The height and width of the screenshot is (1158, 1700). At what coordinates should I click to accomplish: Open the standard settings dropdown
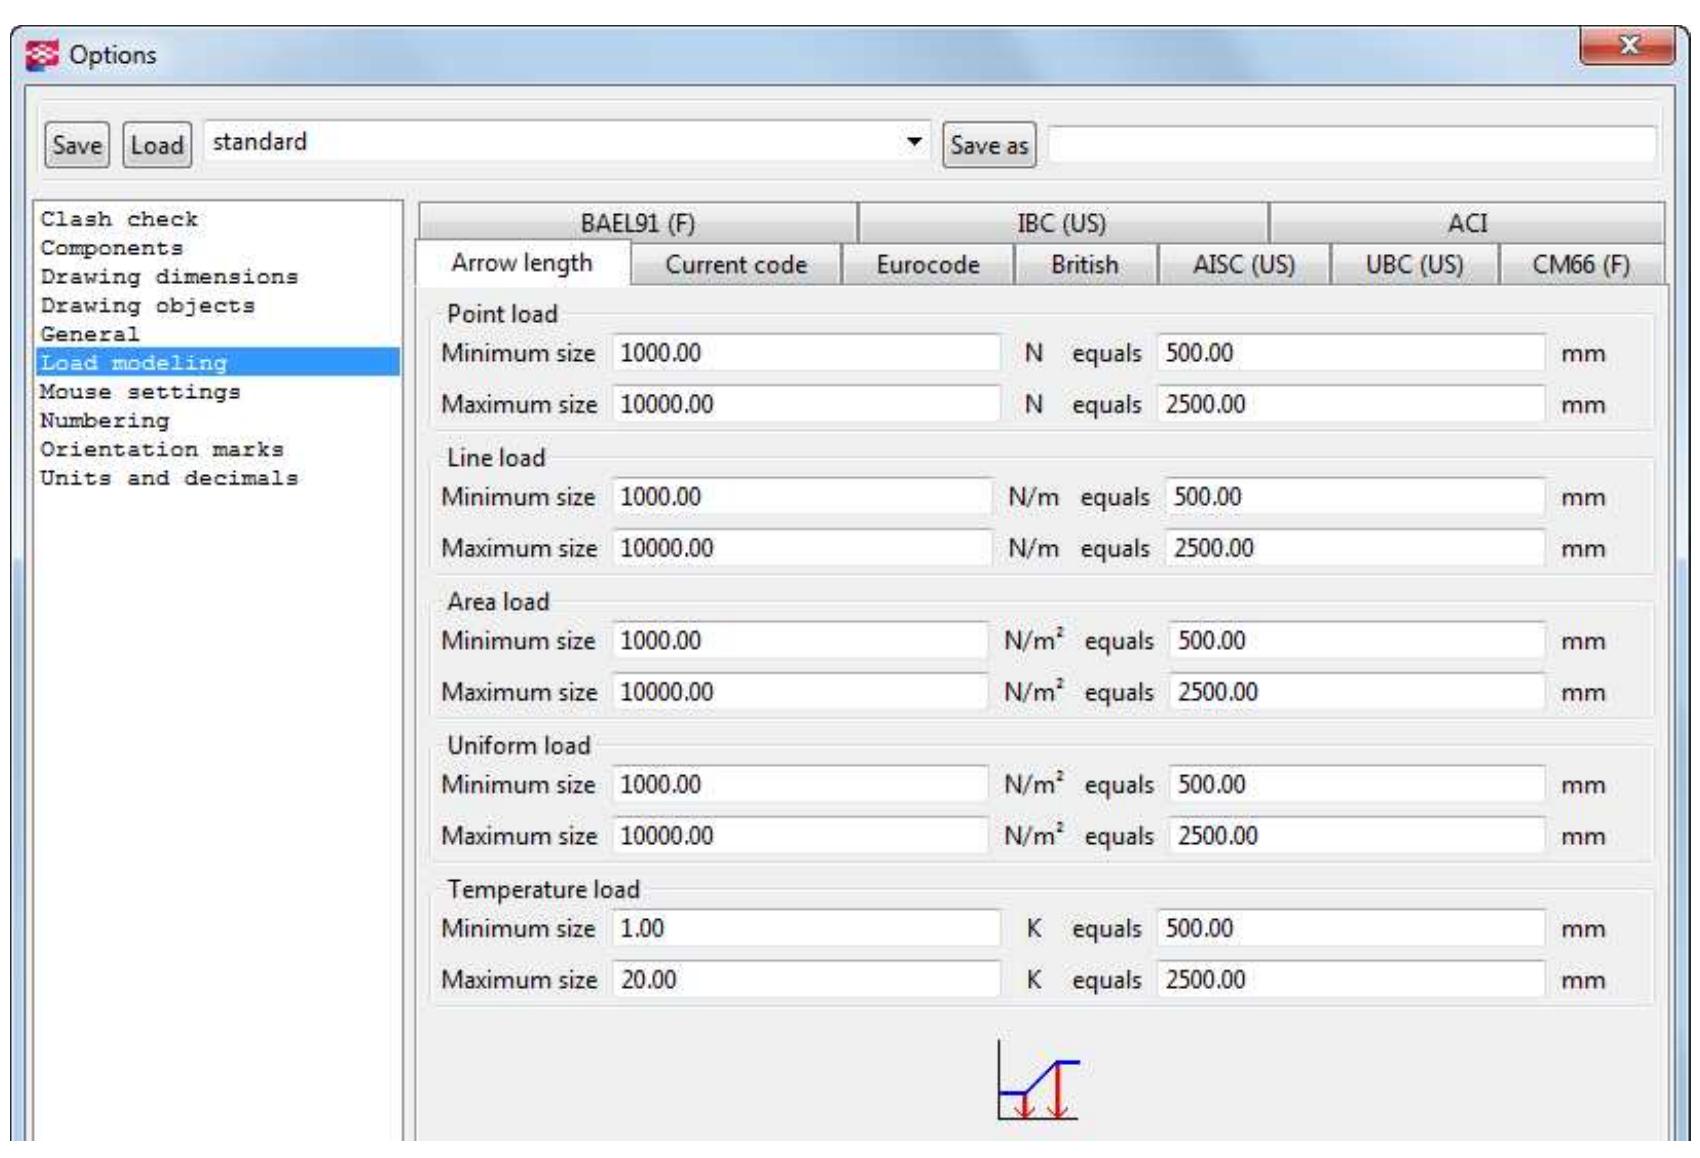pyautogui.click(x=913, y=143)
